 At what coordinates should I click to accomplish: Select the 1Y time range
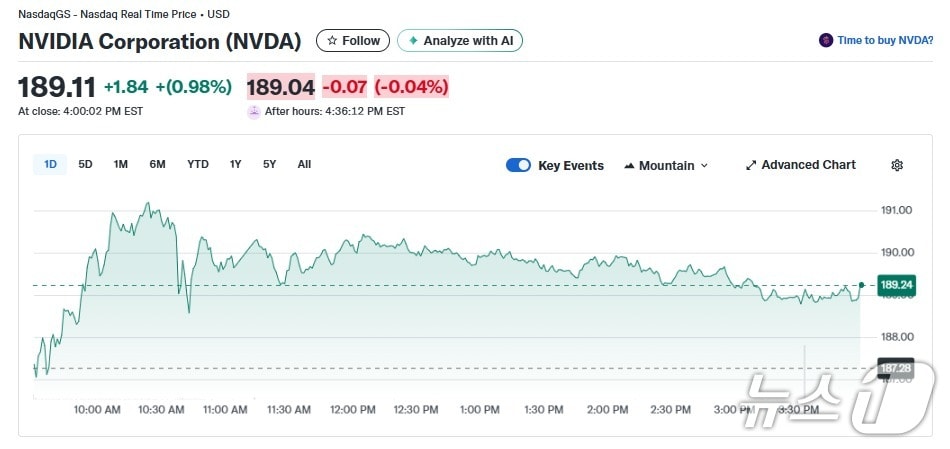pyautogui.click(x=235, y=164)
